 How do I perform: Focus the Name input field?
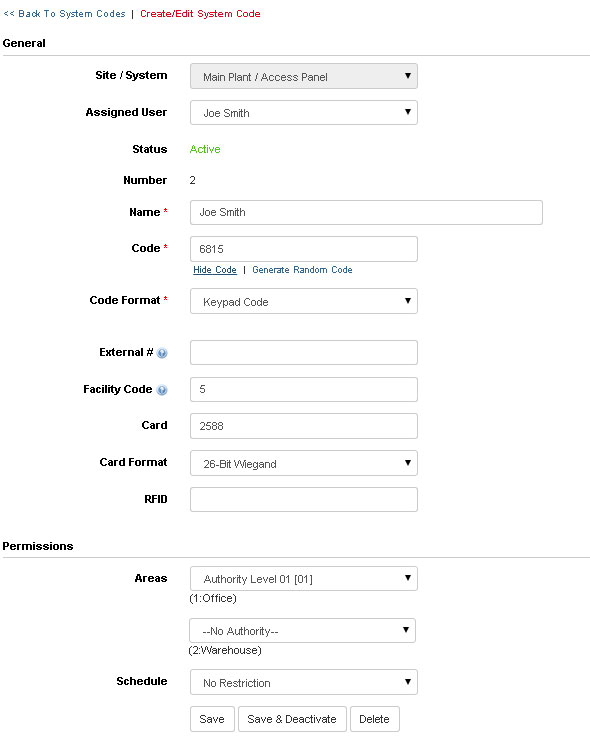366,212
